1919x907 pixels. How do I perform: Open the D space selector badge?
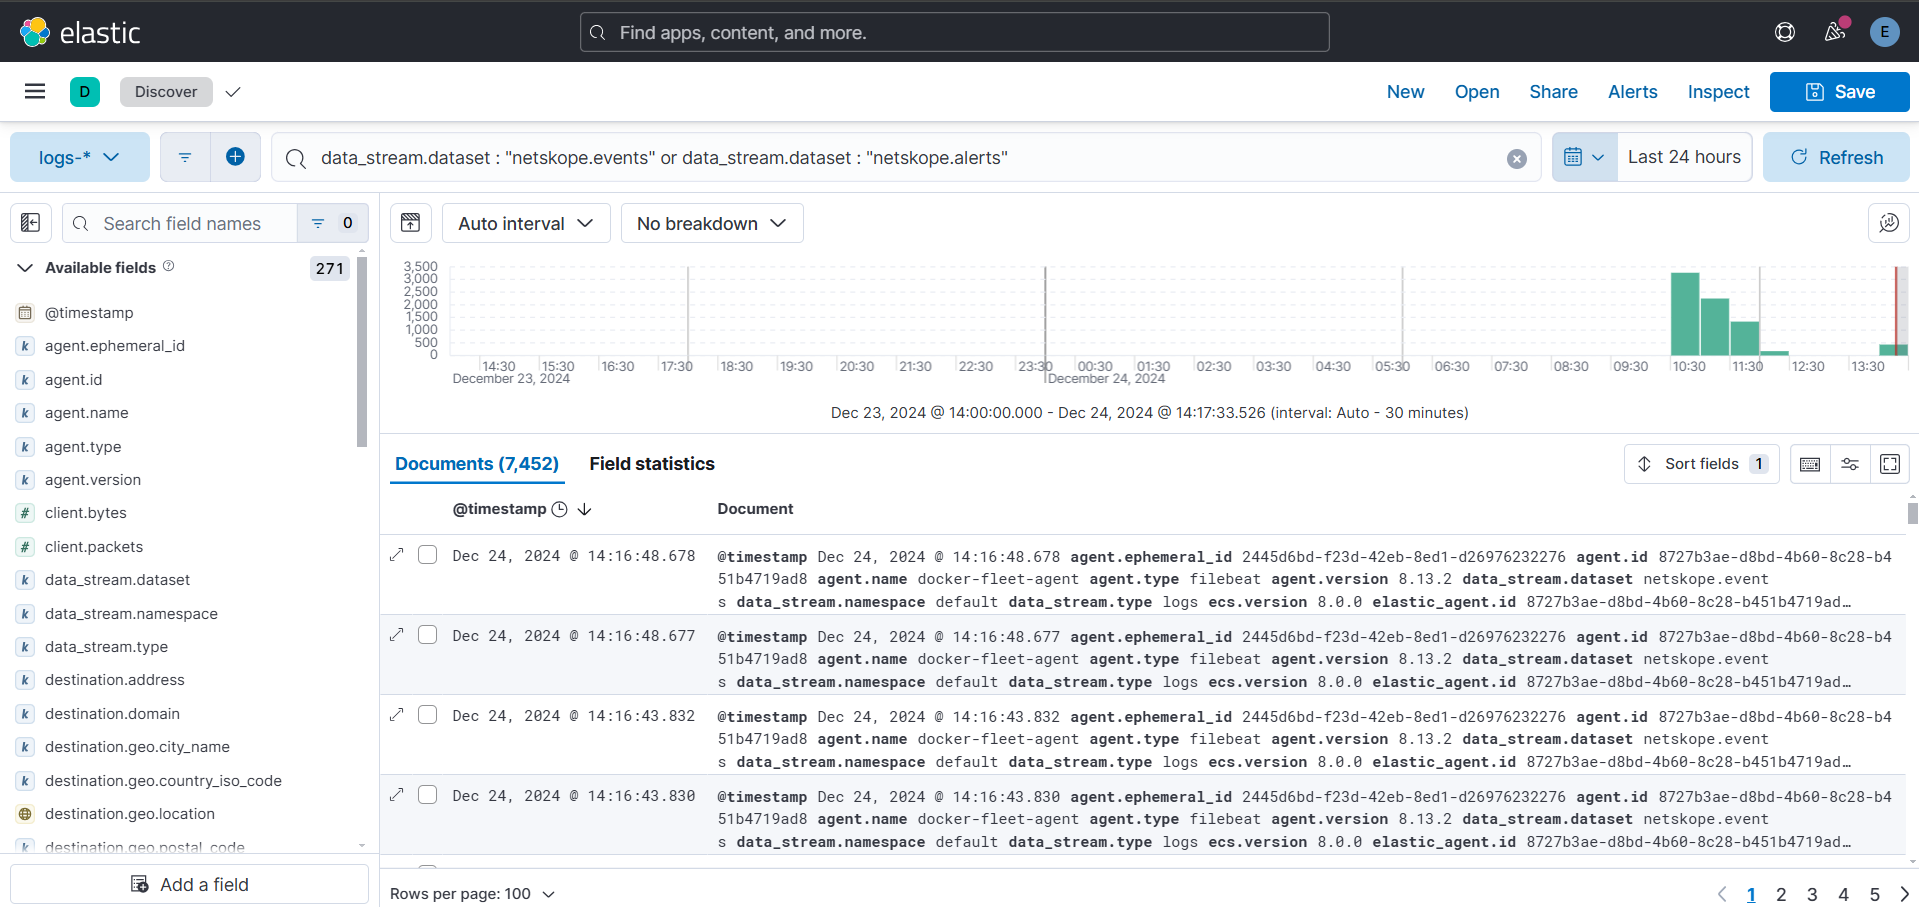coord(85,92)
